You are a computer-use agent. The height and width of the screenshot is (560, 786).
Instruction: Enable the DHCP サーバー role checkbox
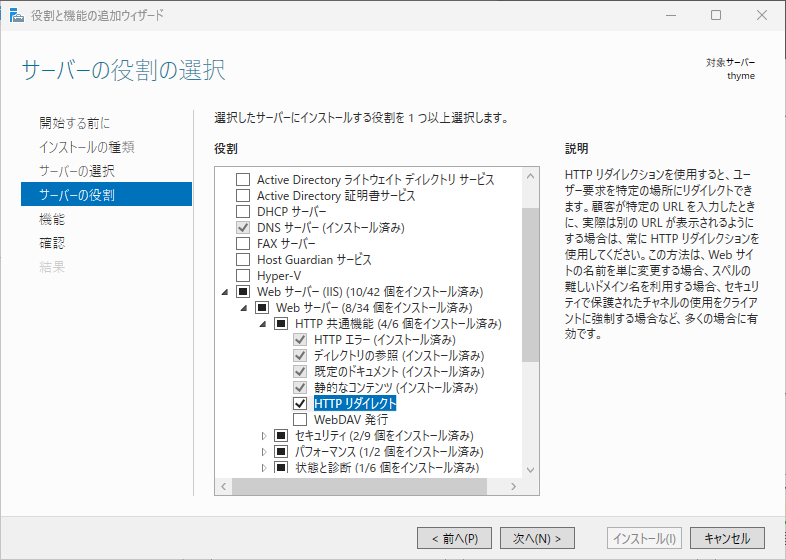pos(243,212)
